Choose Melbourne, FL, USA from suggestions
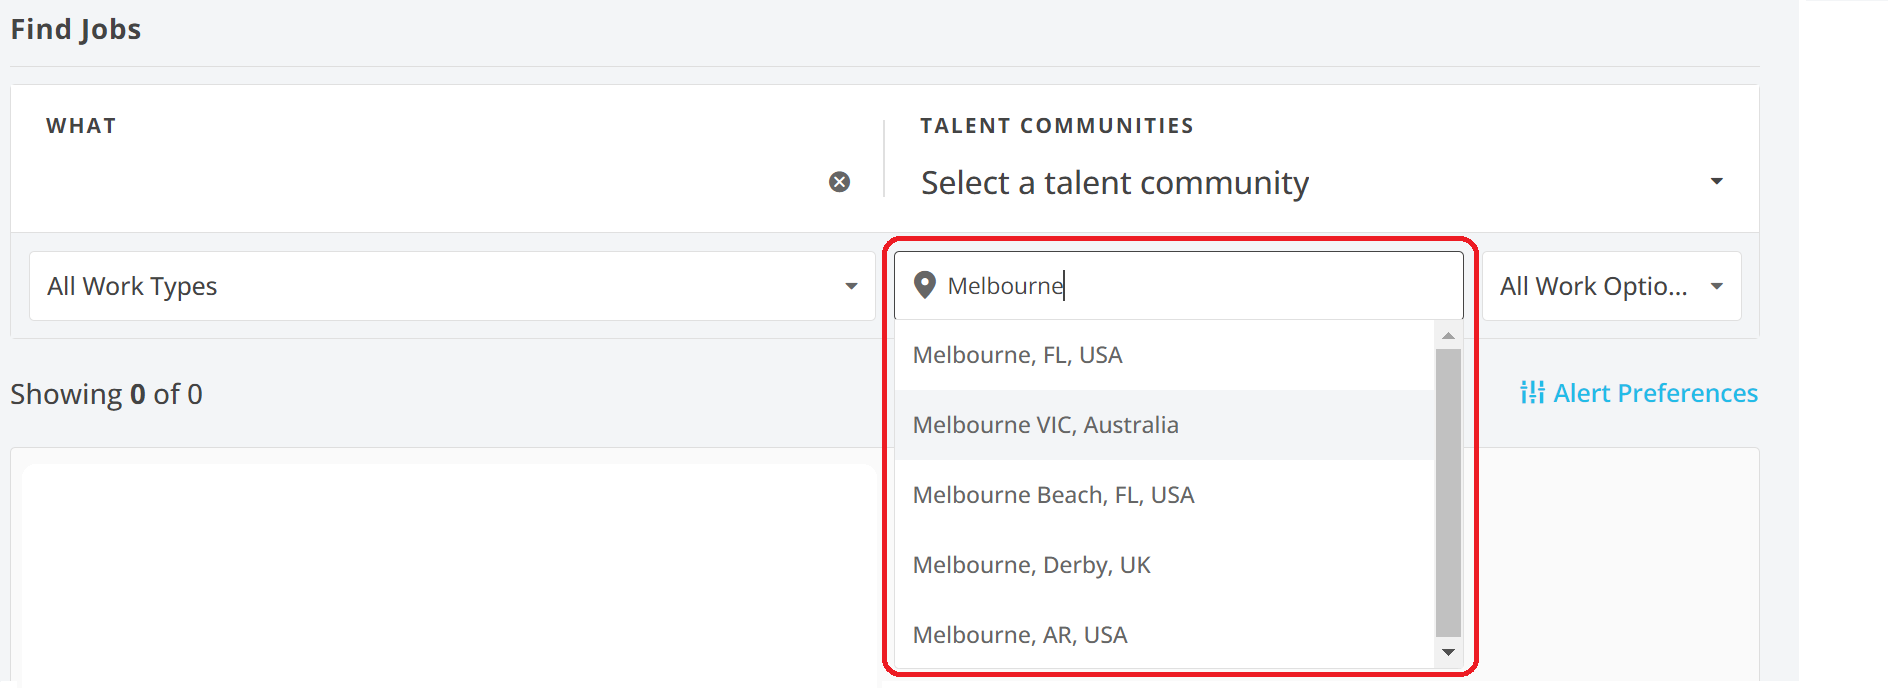 coord(1018,355)
